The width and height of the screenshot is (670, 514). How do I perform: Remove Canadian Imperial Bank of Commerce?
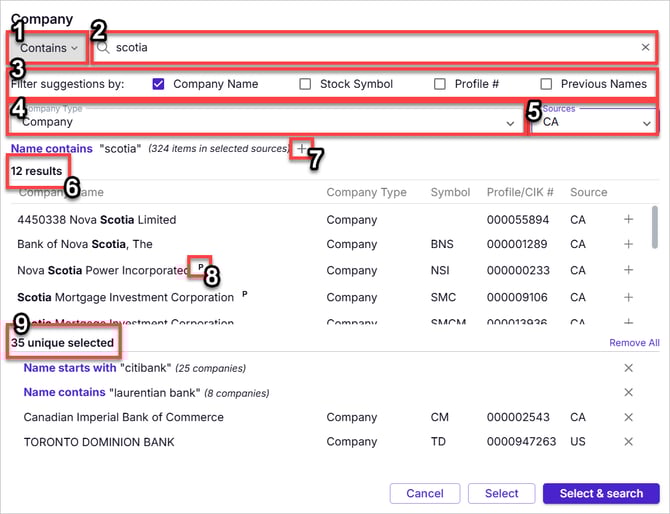pos(628,417)
